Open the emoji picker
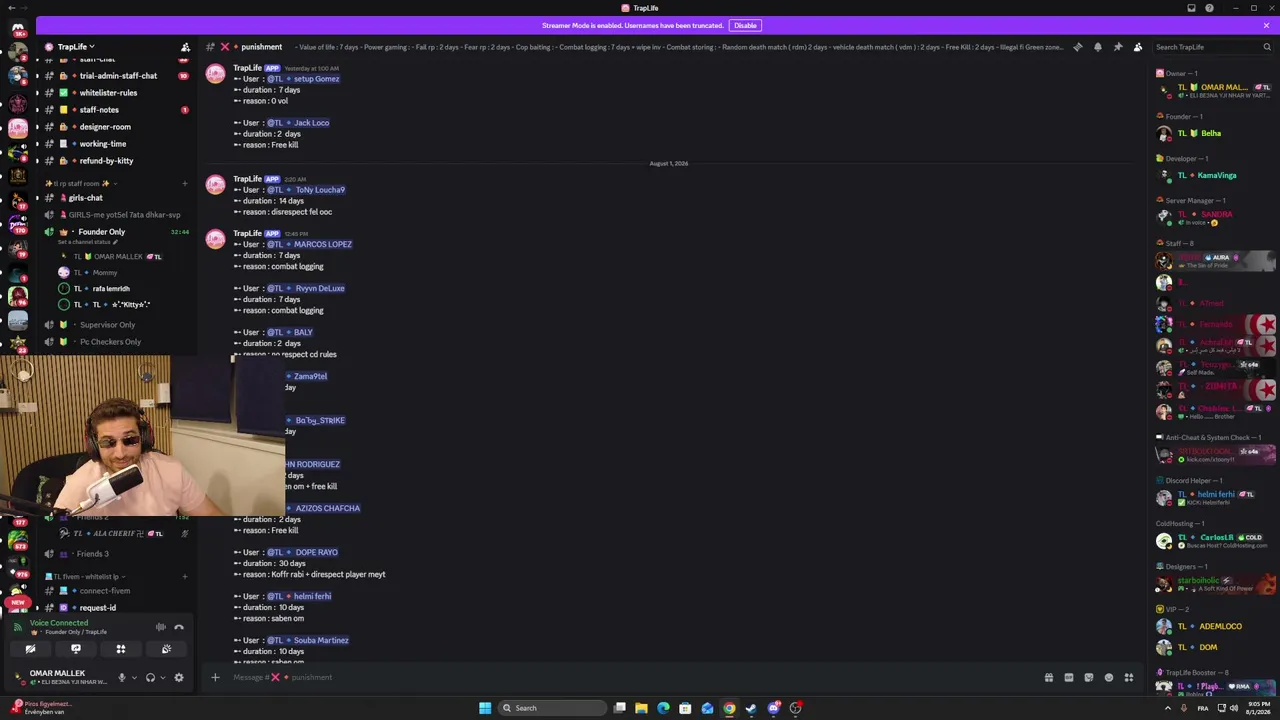The height and width of the screenshot is (720, 1280). pos(1109,677)
